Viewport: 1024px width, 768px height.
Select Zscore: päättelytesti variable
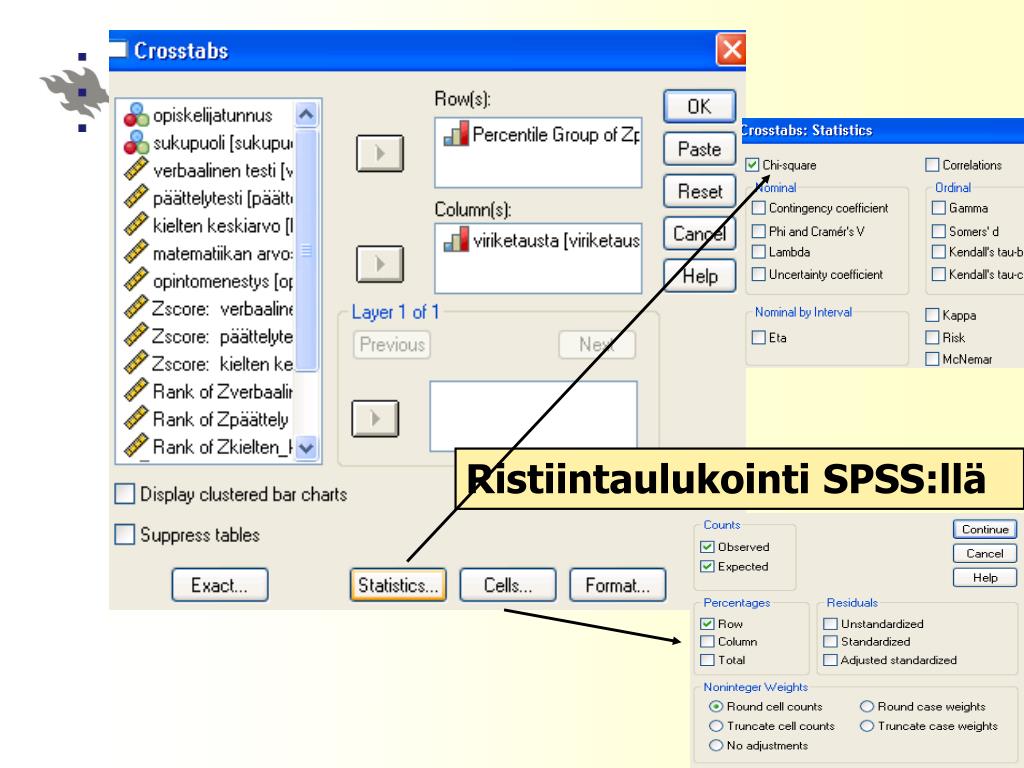pyautogui.click(x=206, y=336)
